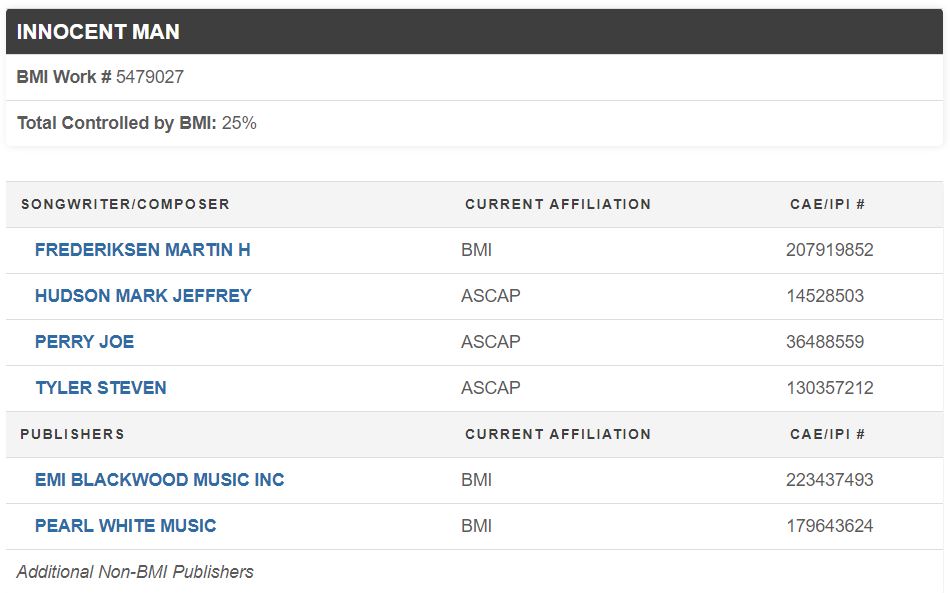The width and height of the screenshot is (950, 593).
Task: Click the BMI affiliation in Pearl White Music's row
Action: 476,526
